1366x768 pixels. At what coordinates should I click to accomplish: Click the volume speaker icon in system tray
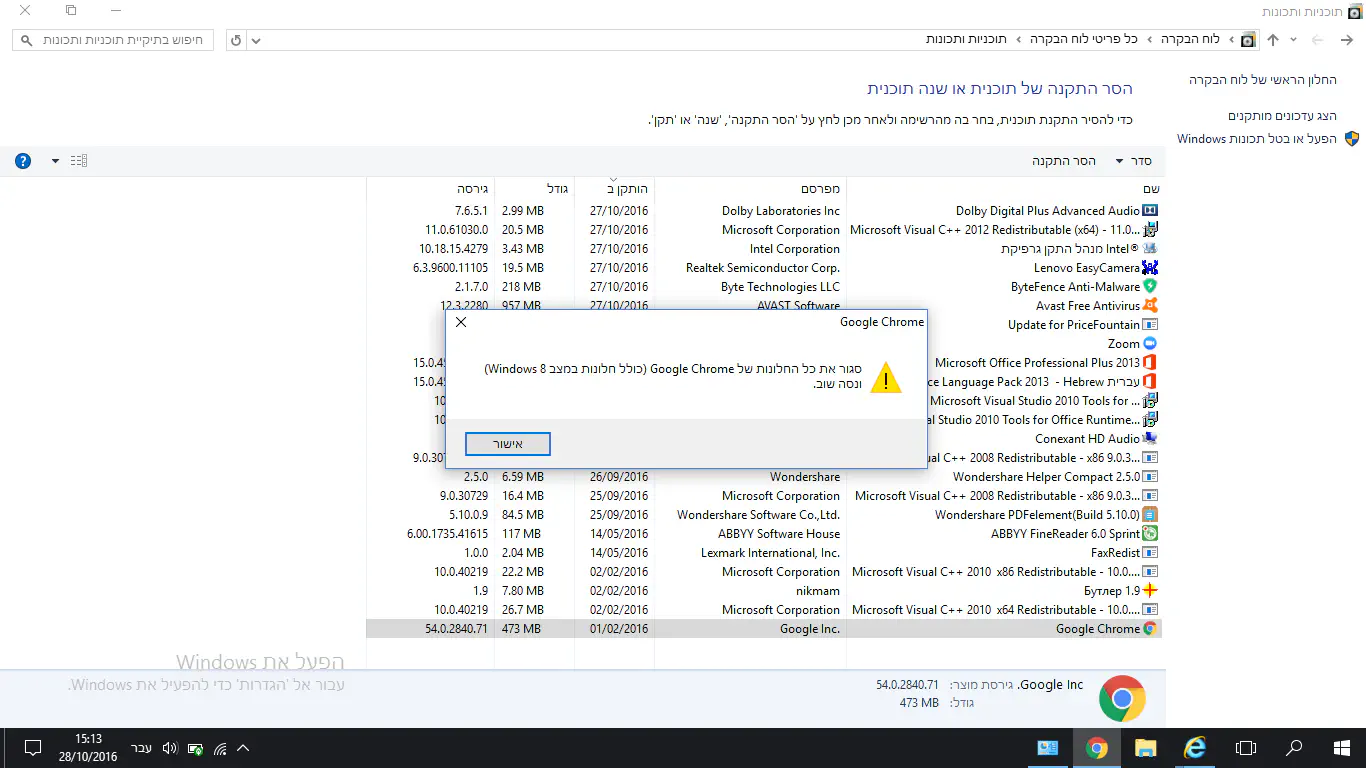[x=169, y=748]
